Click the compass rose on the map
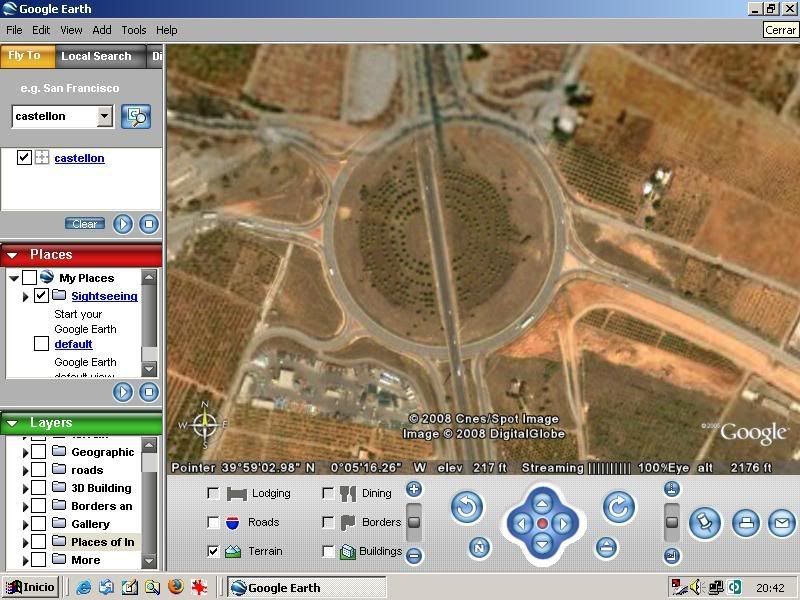Screen dimensions: 800x600 (x=205, y=424)
